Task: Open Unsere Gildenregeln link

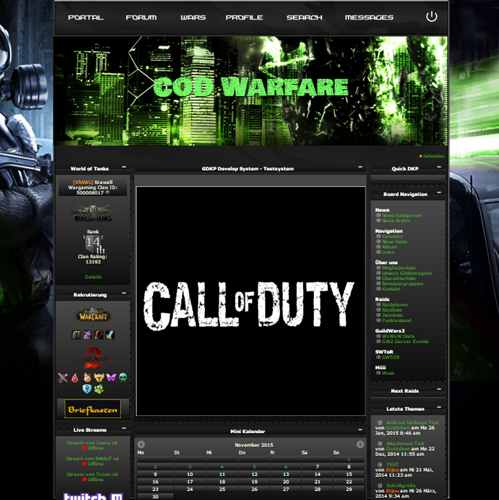Action: (407, 273)
